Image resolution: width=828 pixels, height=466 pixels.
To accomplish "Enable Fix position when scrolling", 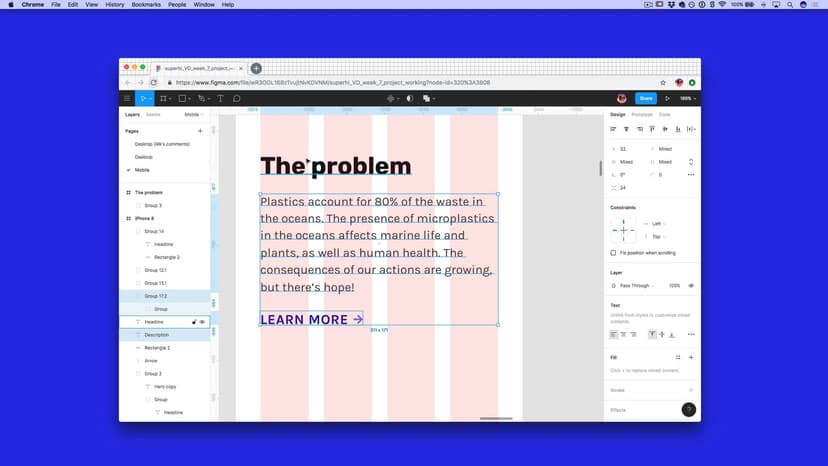I will click(613, 253).
